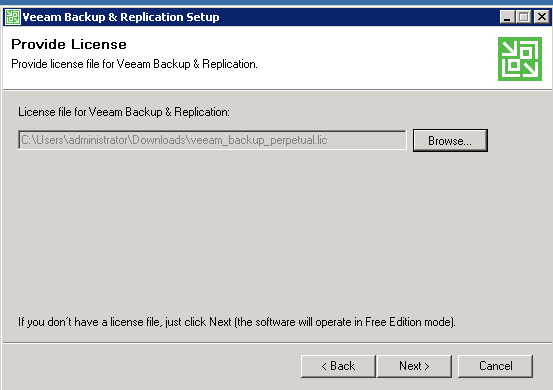Proceed by clicking Next >

click(x=414, y=366)
